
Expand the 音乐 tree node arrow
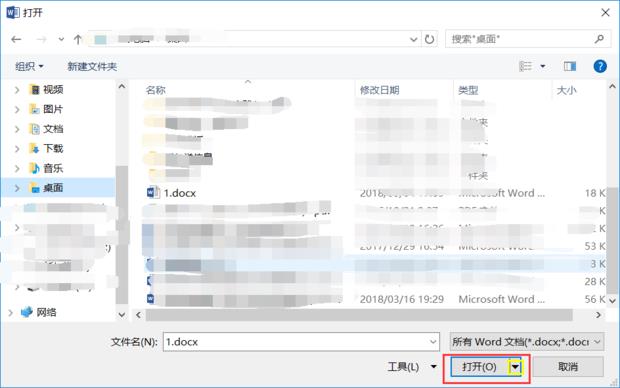(17, 169)
